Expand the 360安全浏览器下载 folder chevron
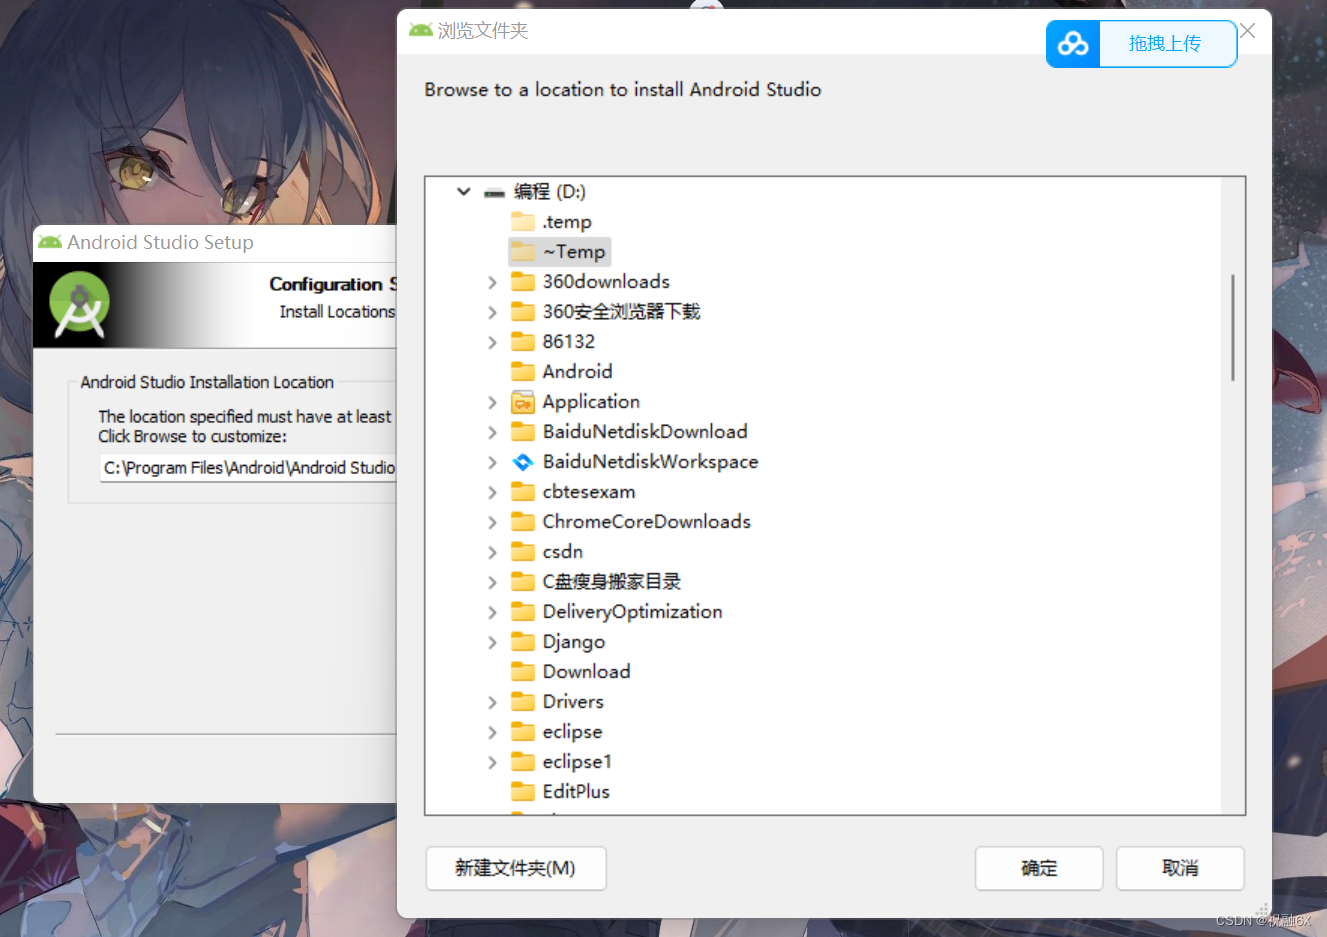This screenshot has height=937, width=1327. (x=492, y=312)
